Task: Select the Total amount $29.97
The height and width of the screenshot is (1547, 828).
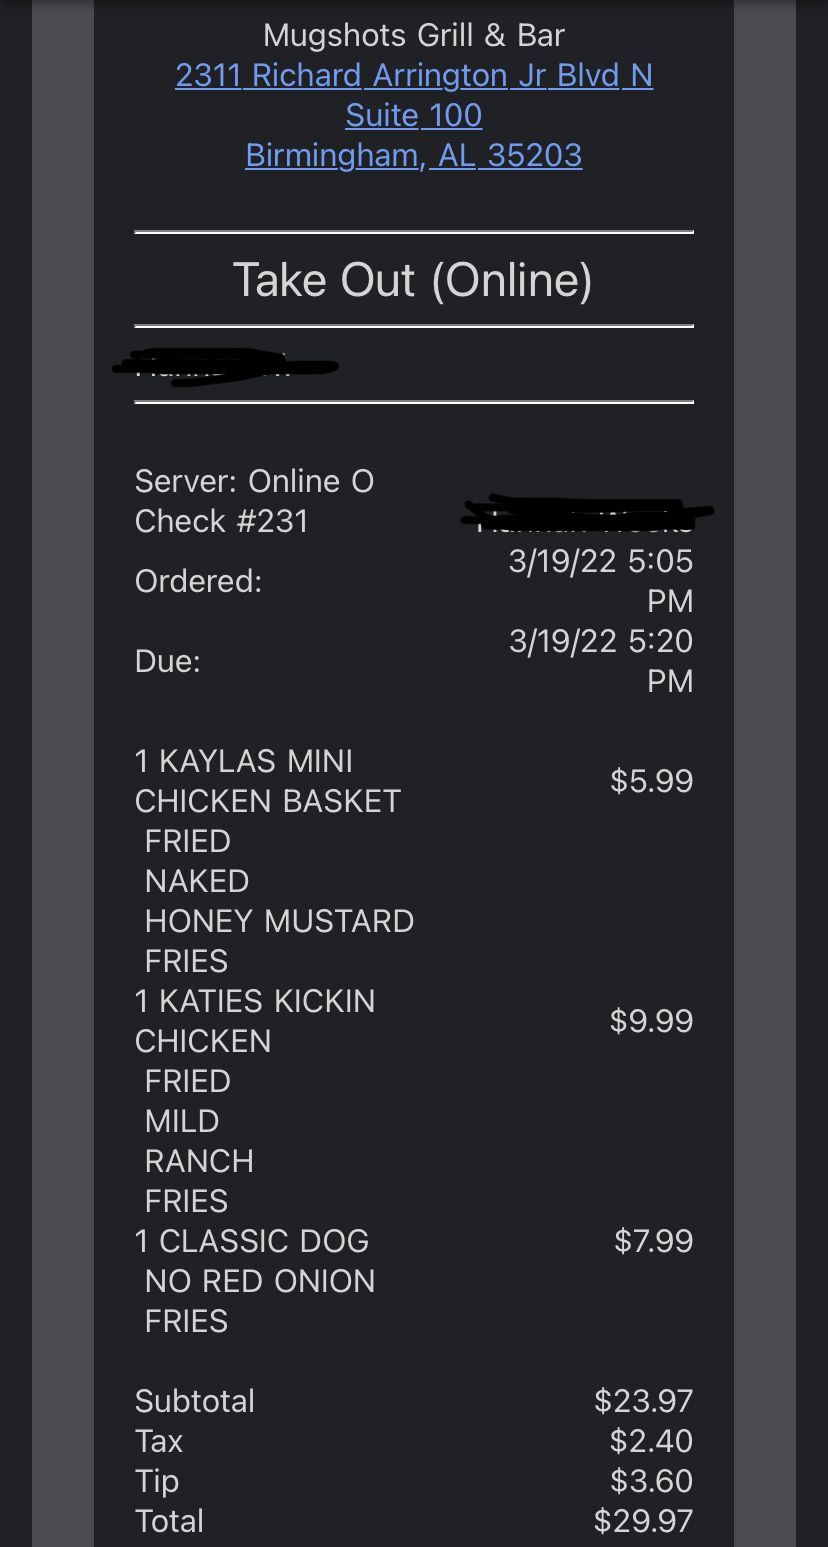Action: tap(643, 1521)
